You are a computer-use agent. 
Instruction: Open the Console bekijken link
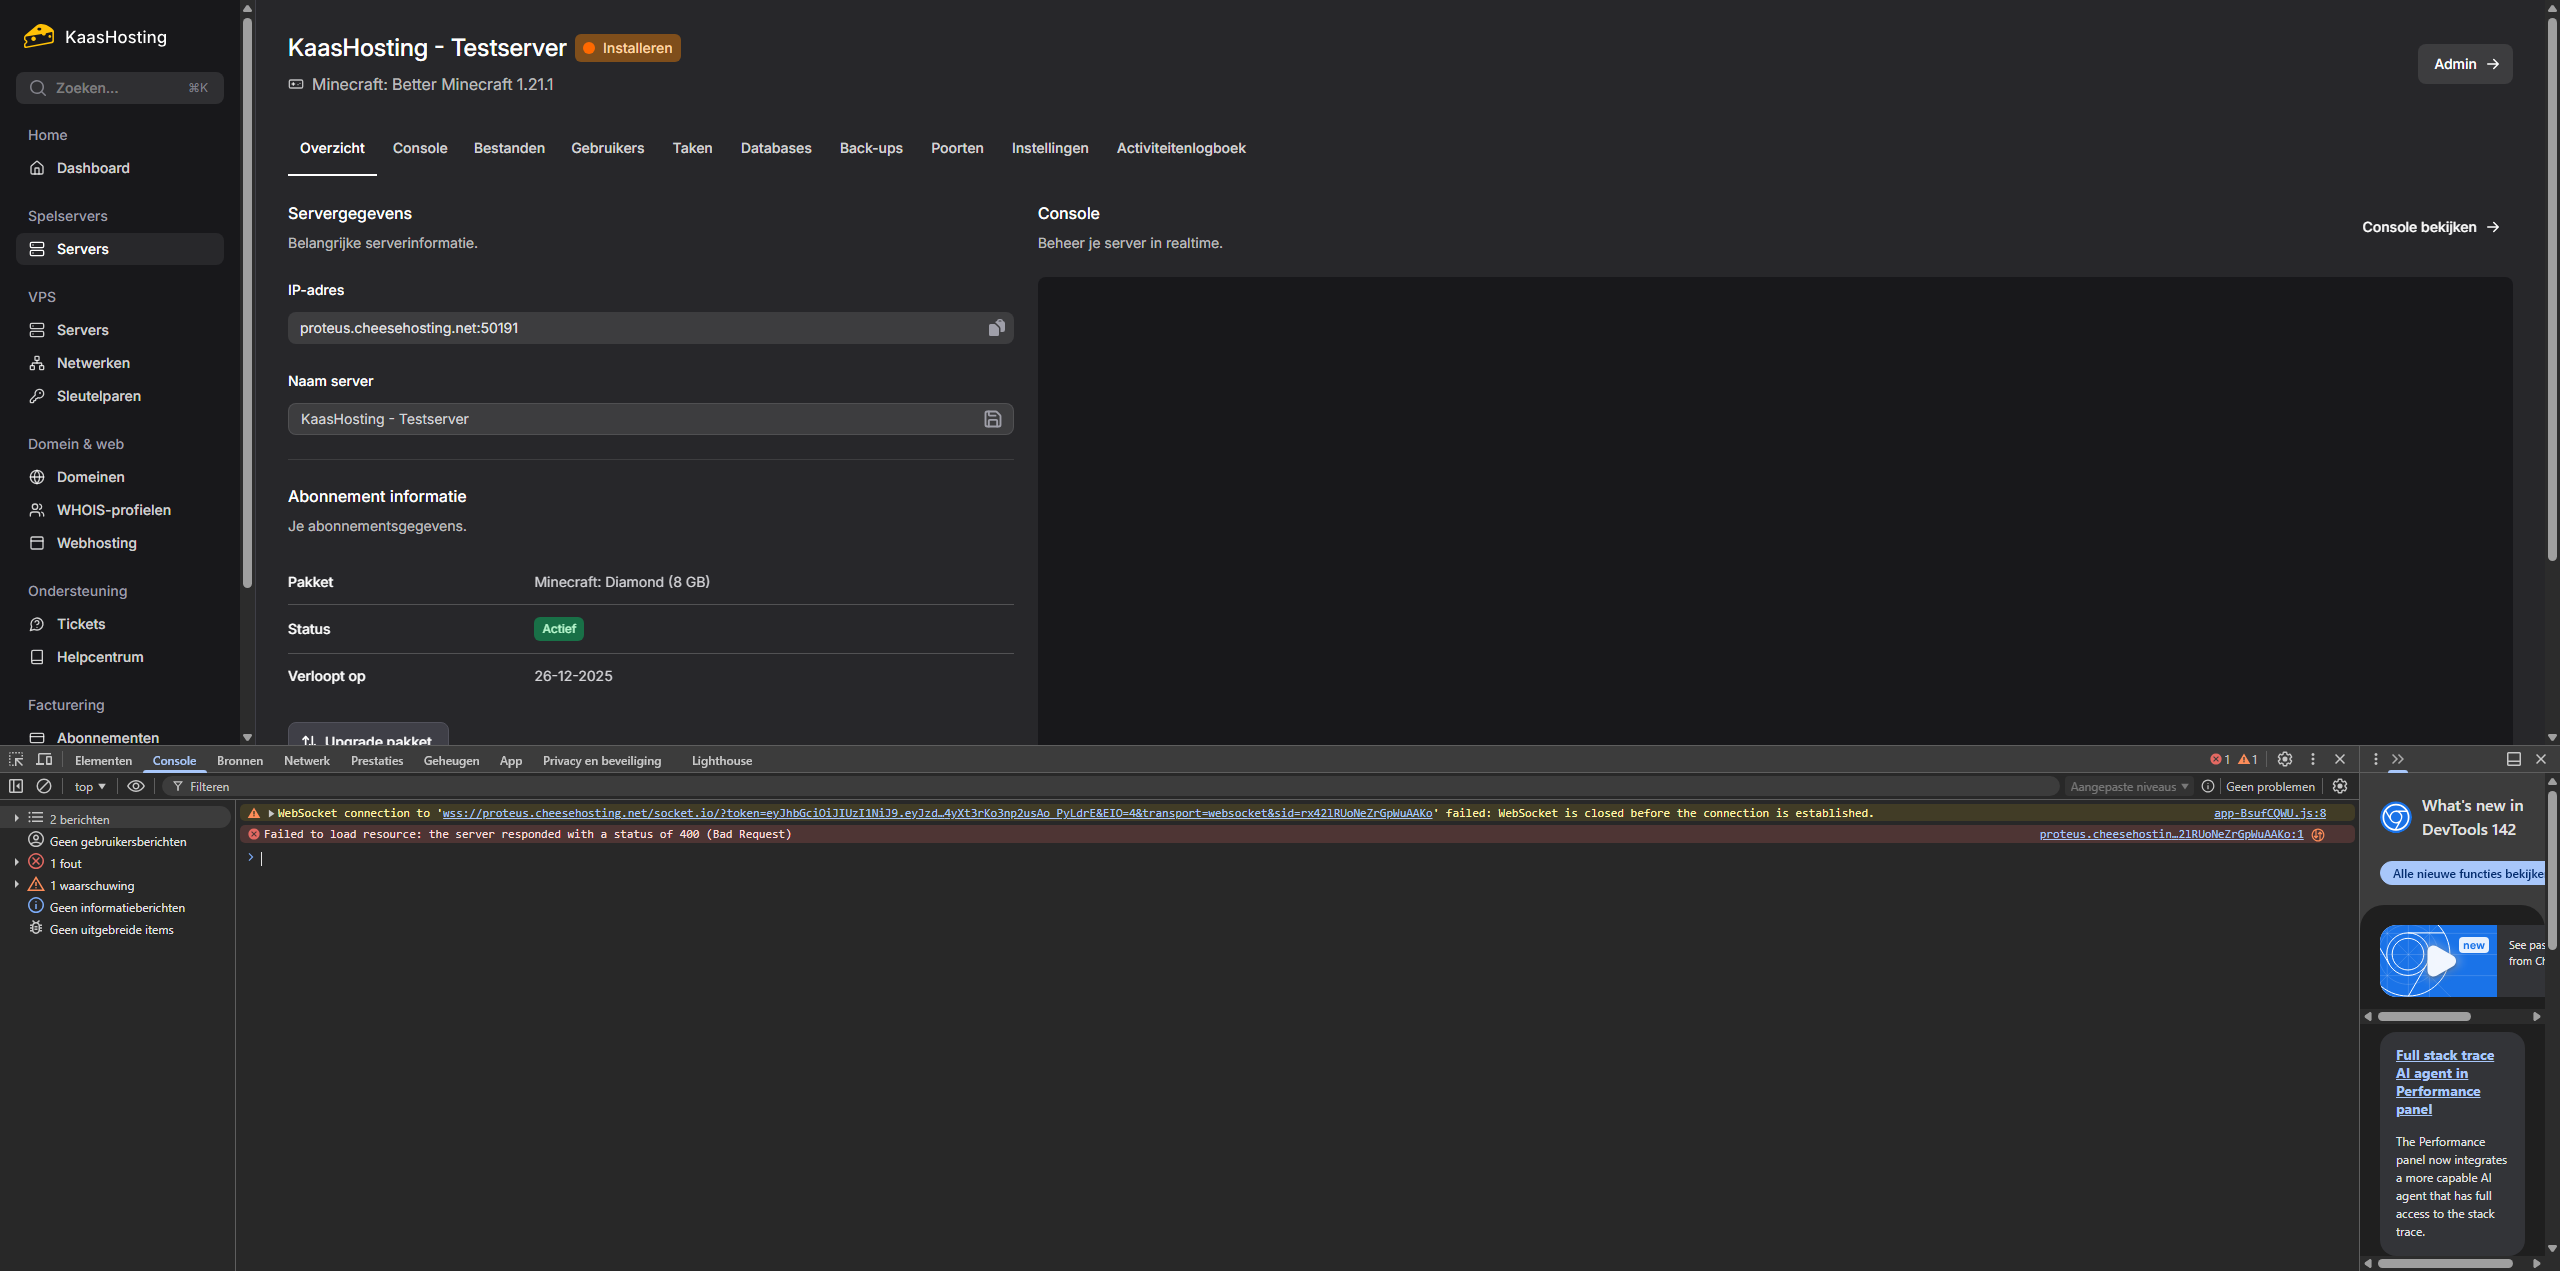click(x=2430, y=227)
